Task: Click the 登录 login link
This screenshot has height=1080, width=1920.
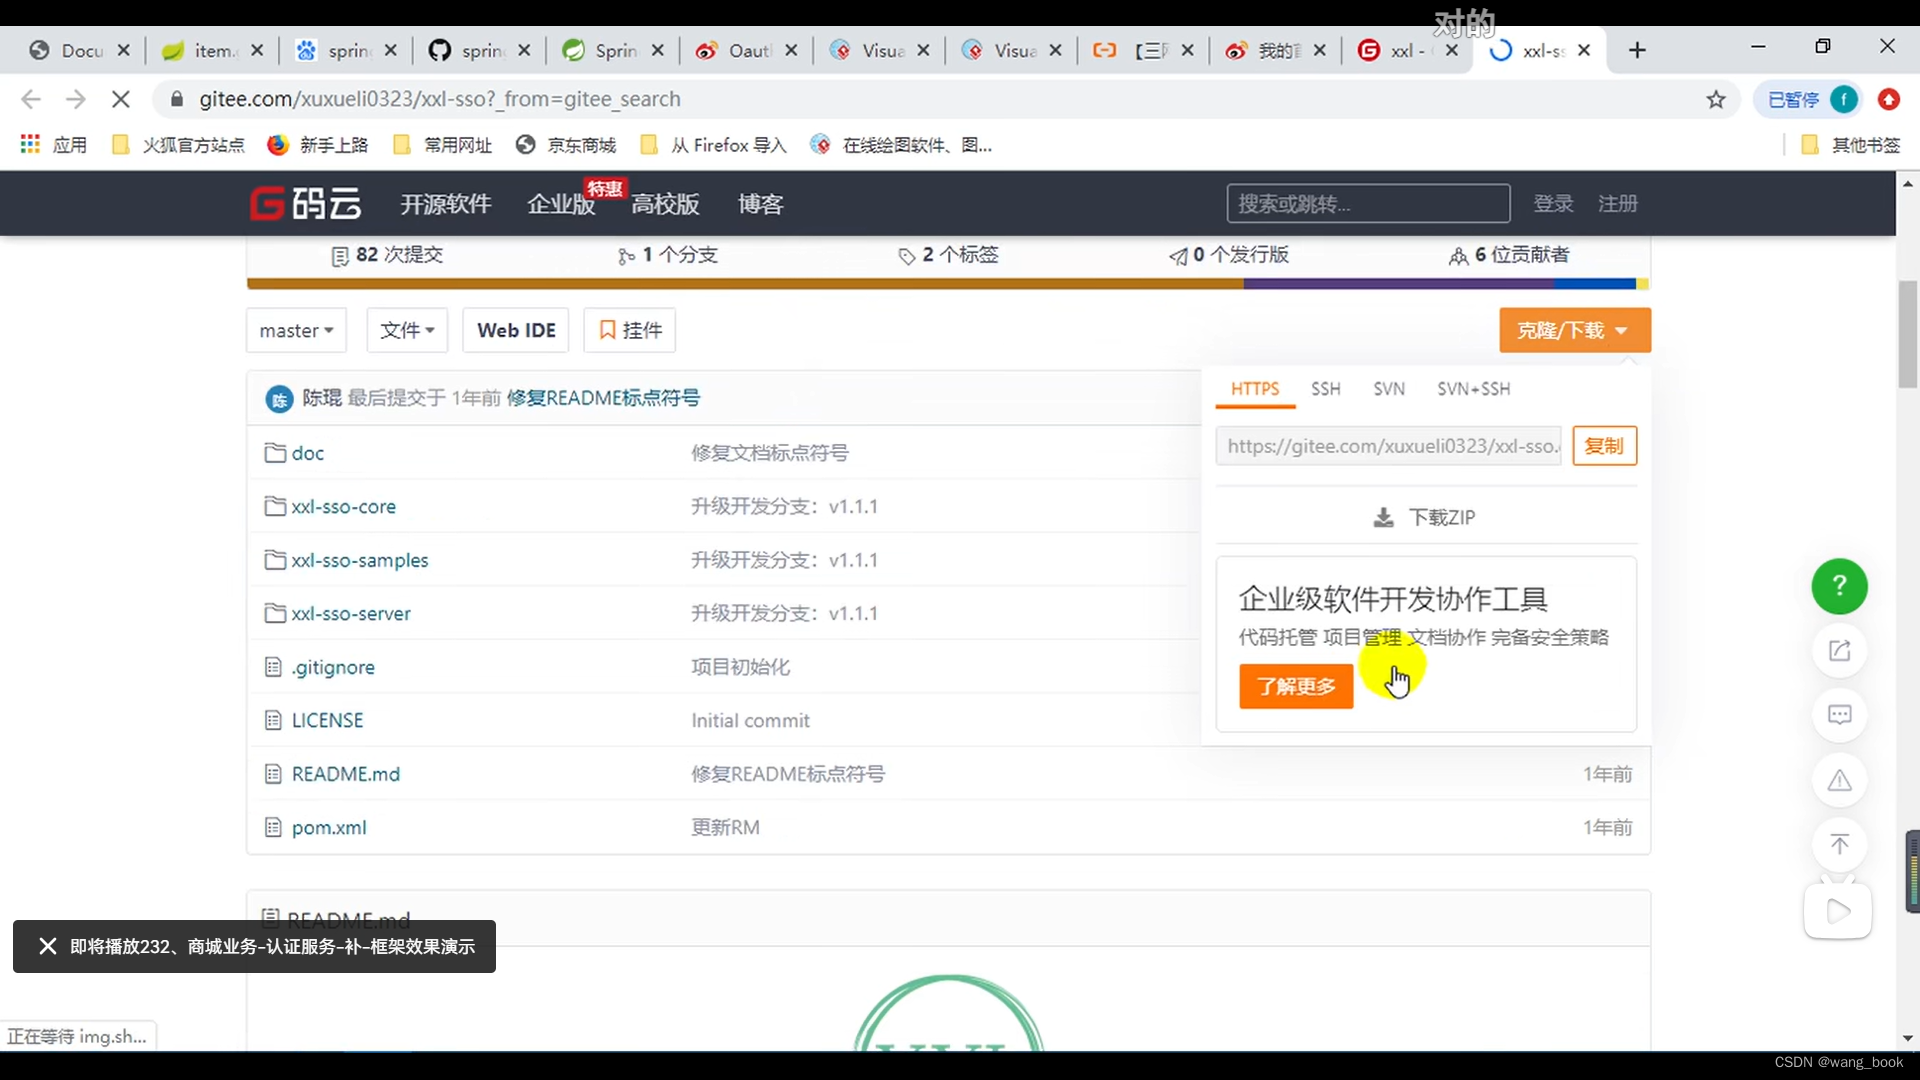Action: click(x=1553, y=204)
